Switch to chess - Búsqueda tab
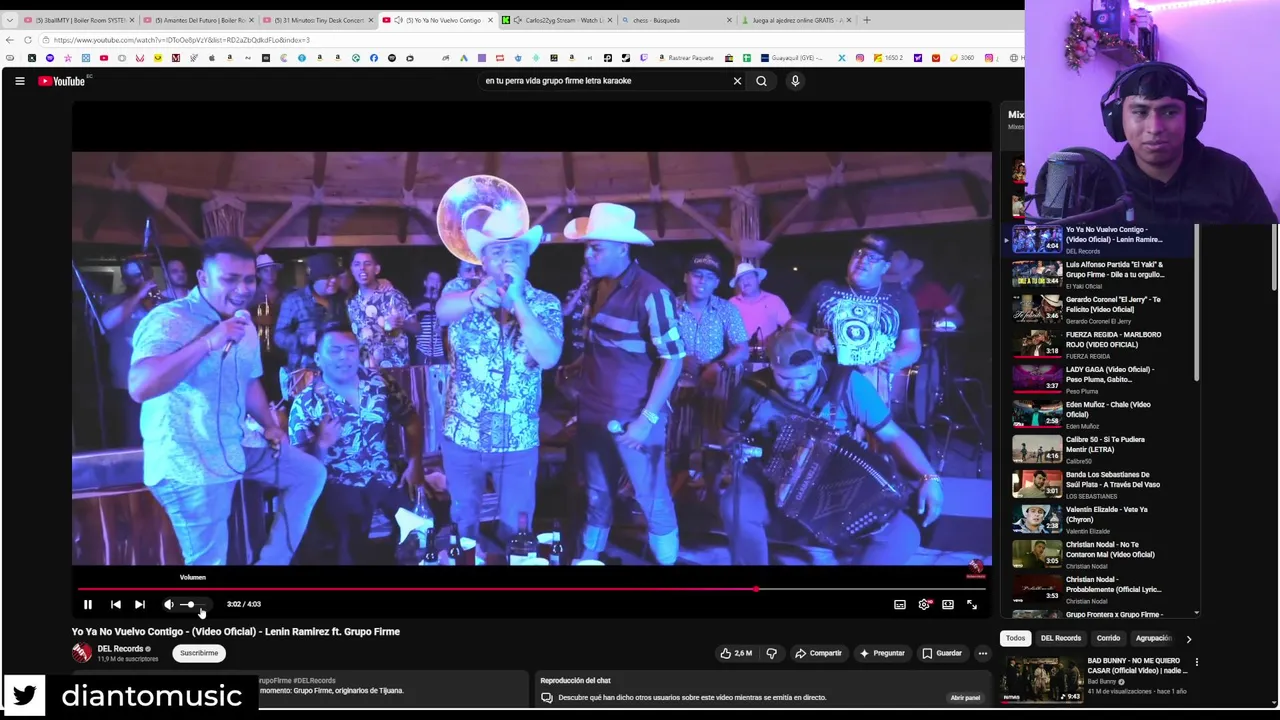This screenshot has width=1280, height=720. pos(676,20)
